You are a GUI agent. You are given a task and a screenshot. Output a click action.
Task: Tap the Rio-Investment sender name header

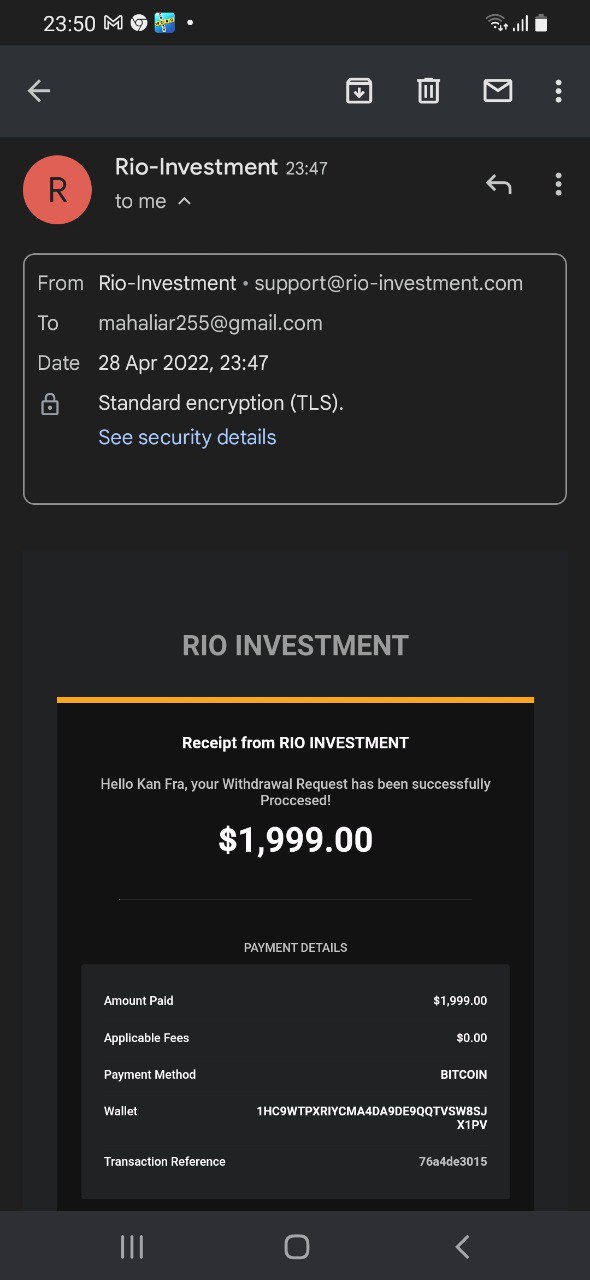tap(196, 167)
